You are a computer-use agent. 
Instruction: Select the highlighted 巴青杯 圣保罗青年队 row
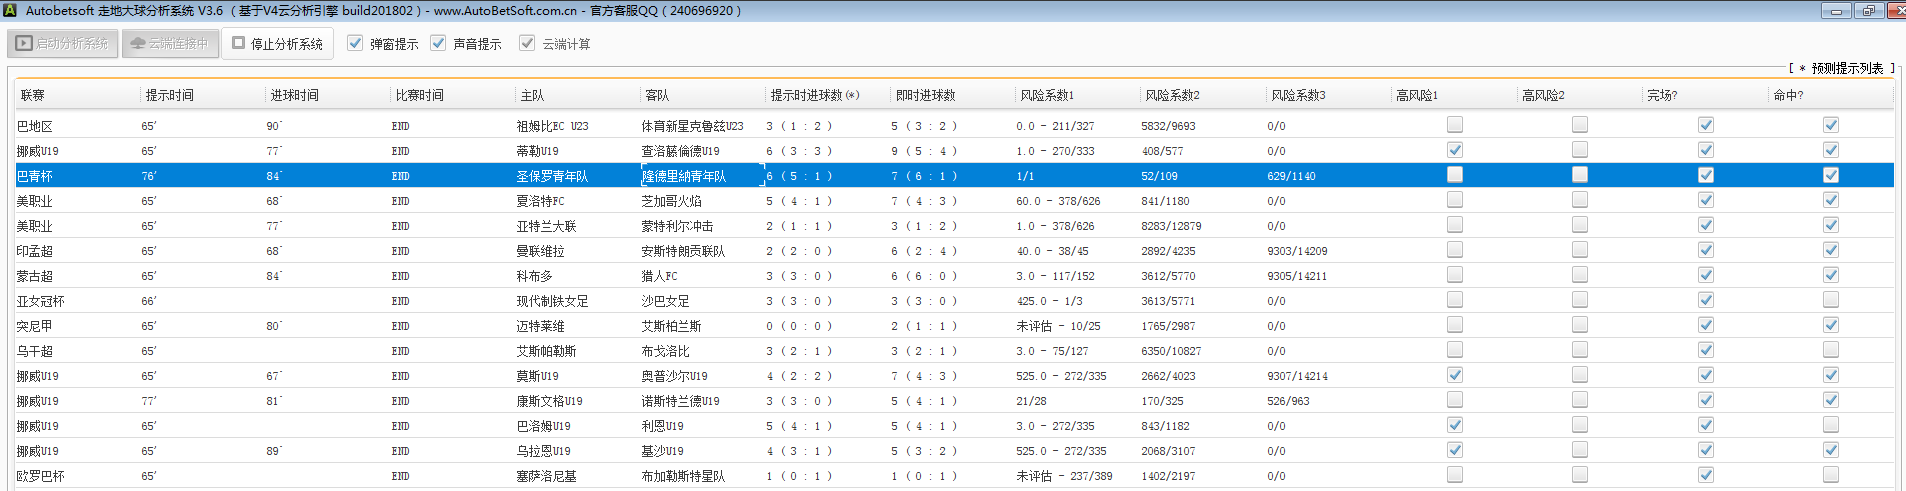552,176
